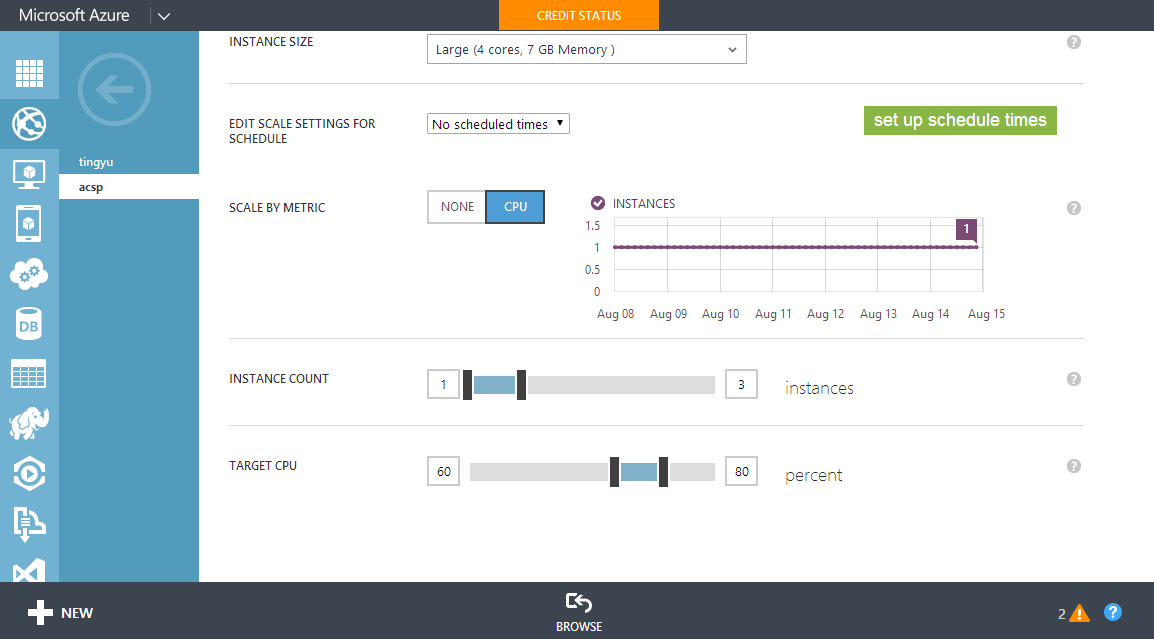Click the help icon beside Target CPU

tap(1074, 466)
